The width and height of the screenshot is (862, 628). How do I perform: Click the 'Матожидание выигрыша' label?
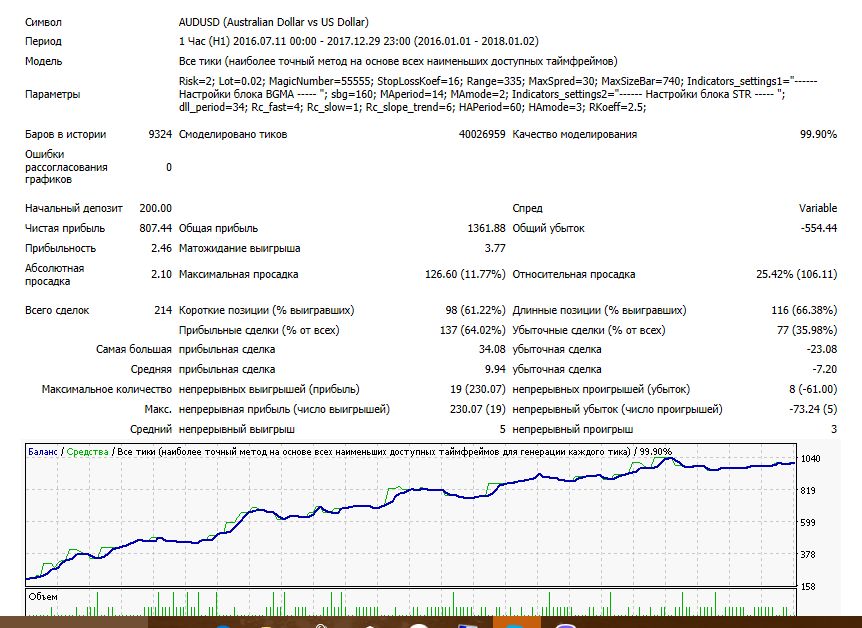coord(239,249)
